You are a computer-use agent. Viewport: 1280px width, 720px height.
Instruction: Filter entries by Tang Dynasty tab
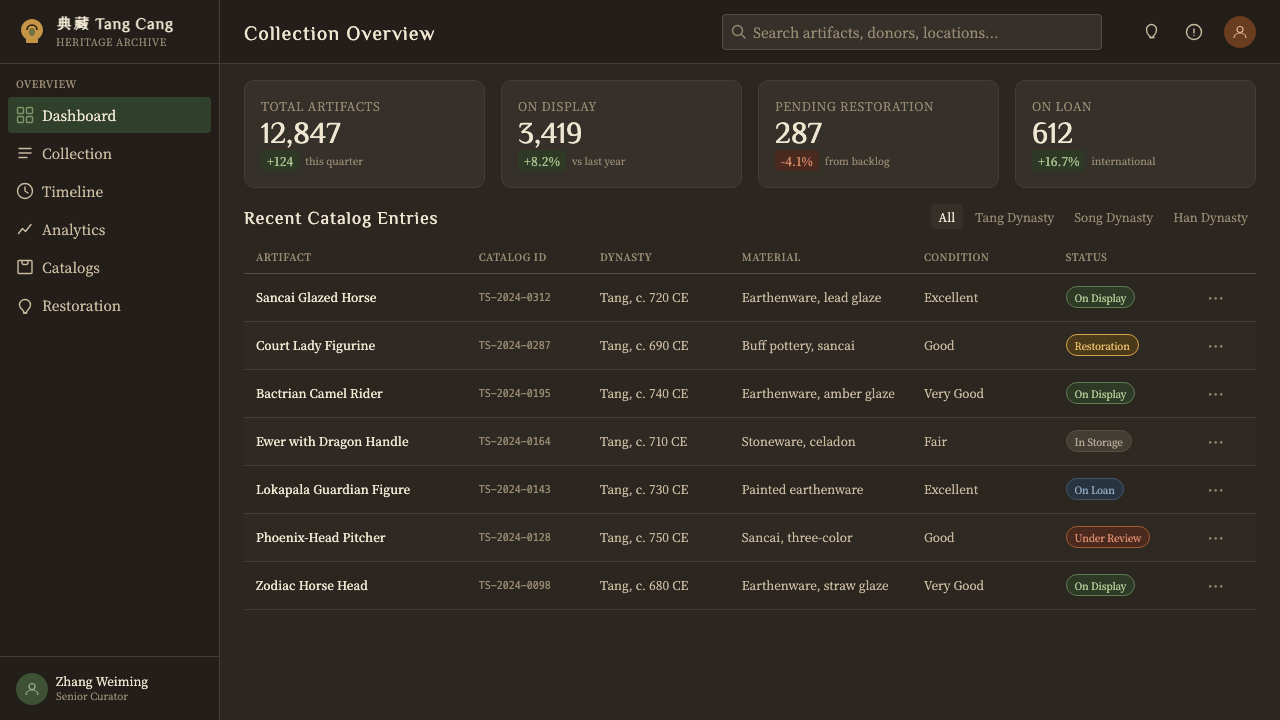click(1014, 217)
